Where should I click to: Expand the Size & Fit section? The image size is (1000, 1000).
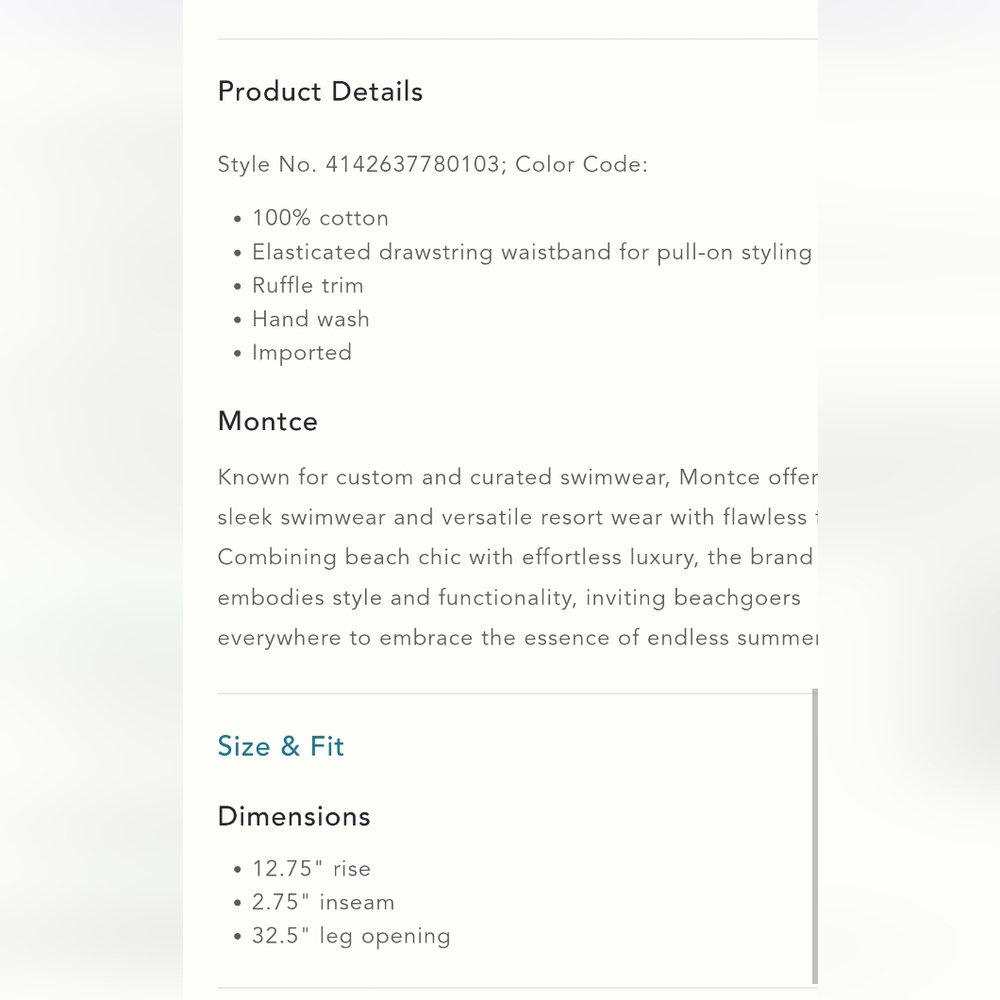pos(281,747)
